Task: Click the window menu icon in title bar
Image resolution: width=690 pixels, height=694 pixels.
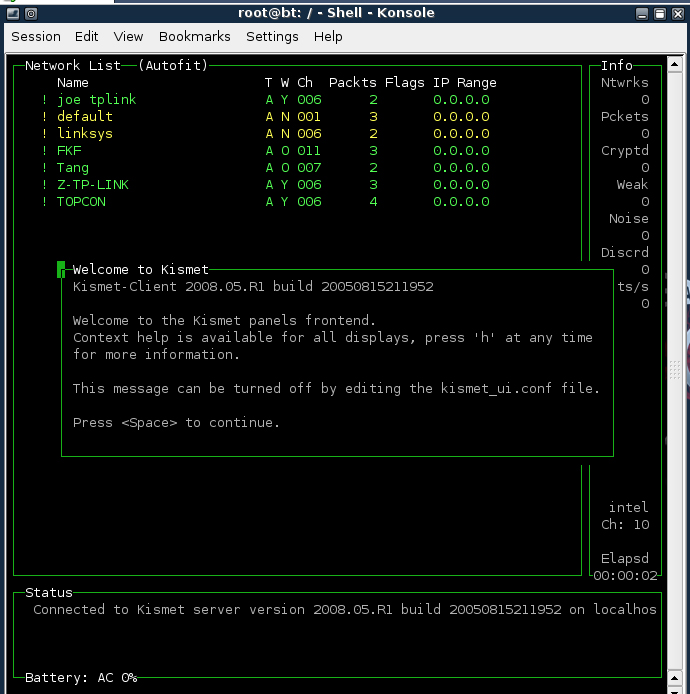Action: pos(11,14)
